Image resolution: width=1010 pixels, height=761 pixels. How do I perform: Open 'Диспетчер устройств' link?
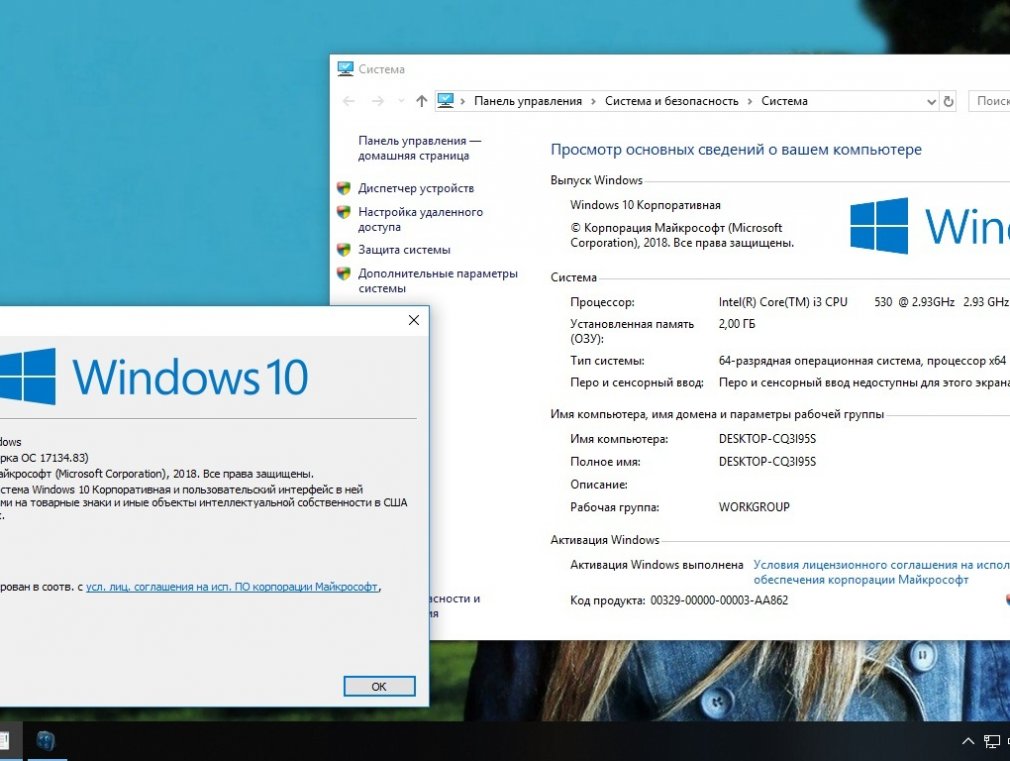point(416,188)
